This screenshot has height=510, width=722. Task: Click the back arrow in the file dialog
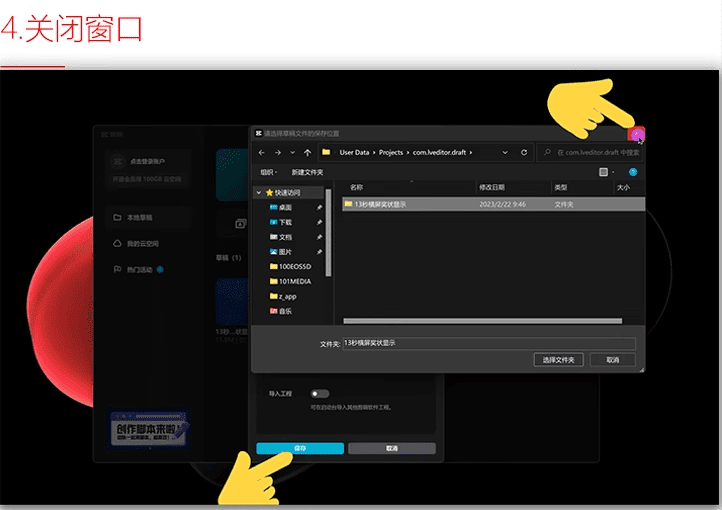[261, 152]
